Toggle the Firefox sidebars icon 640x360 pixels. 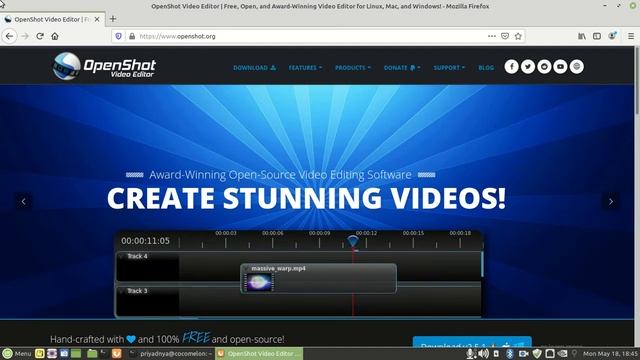tap(597, 36)
